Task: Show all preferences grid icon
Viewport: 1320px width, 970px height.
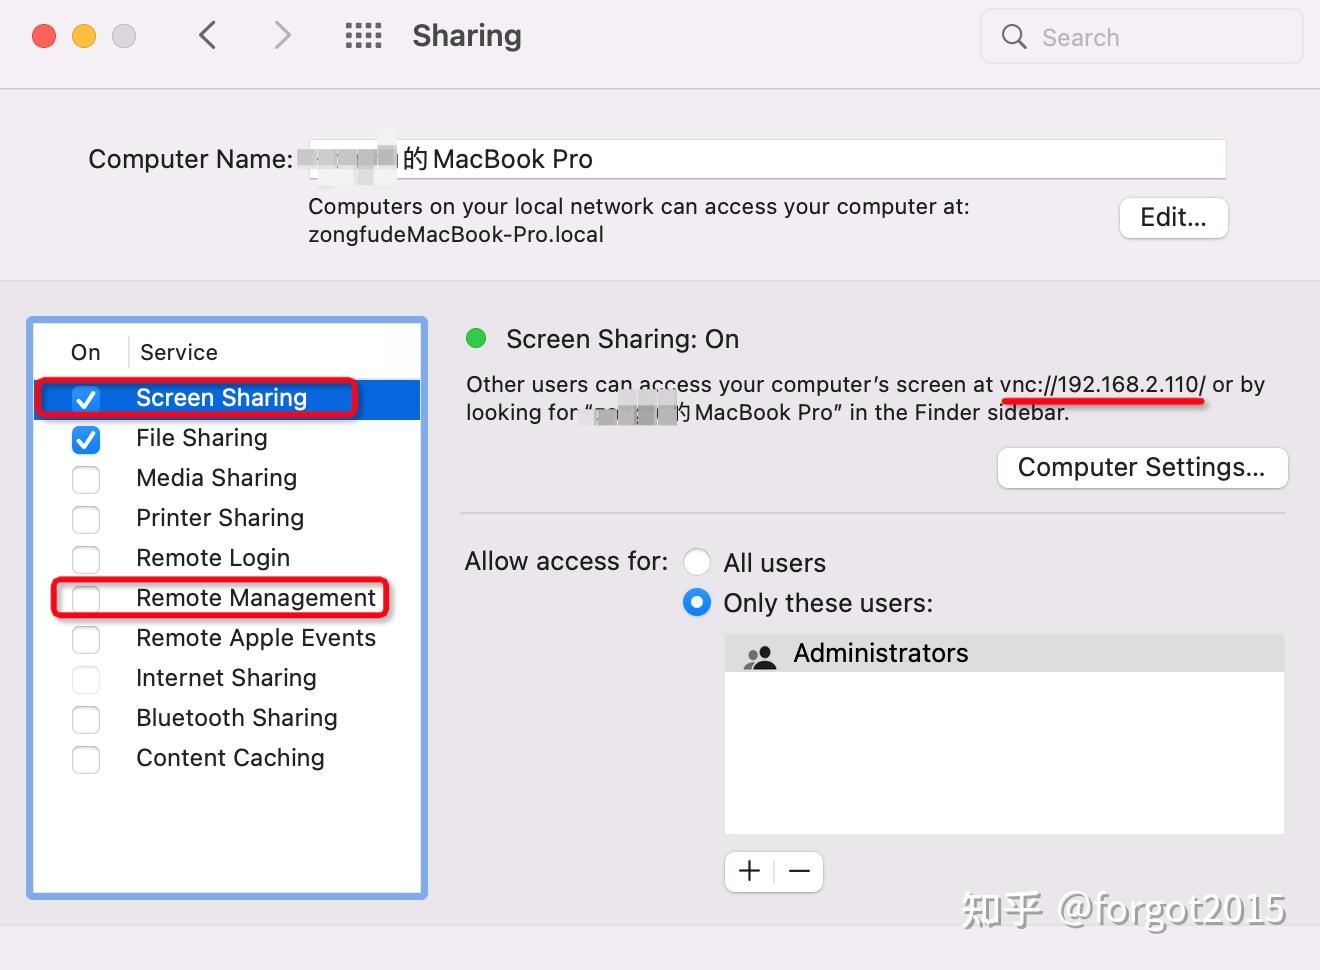Action: click(x=363, y=36)
